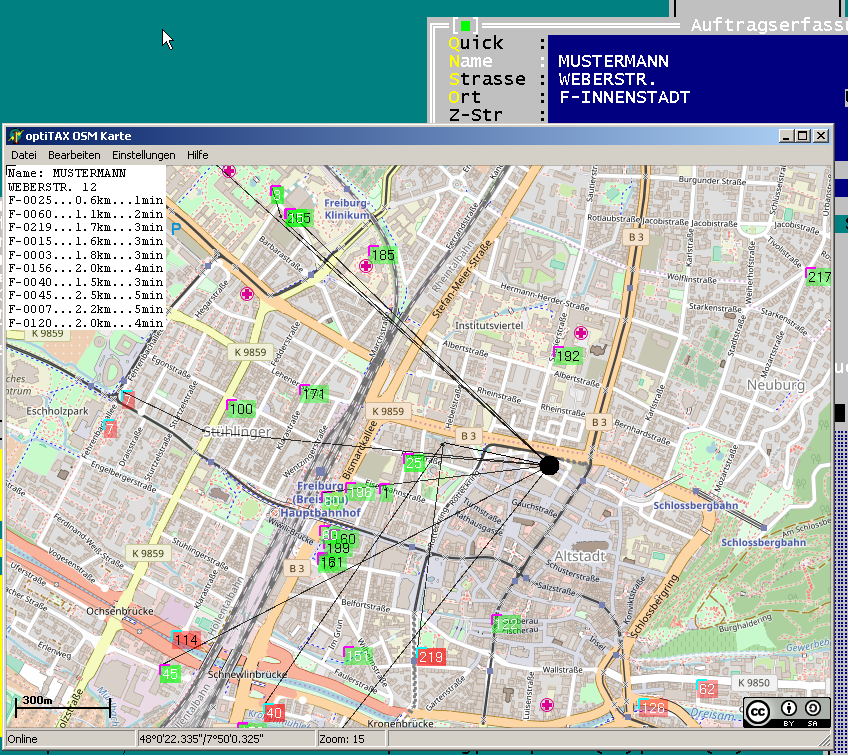
Task: Select taxi marker 25 on the map
Action: pyautogui.click(x=414, y=463)
